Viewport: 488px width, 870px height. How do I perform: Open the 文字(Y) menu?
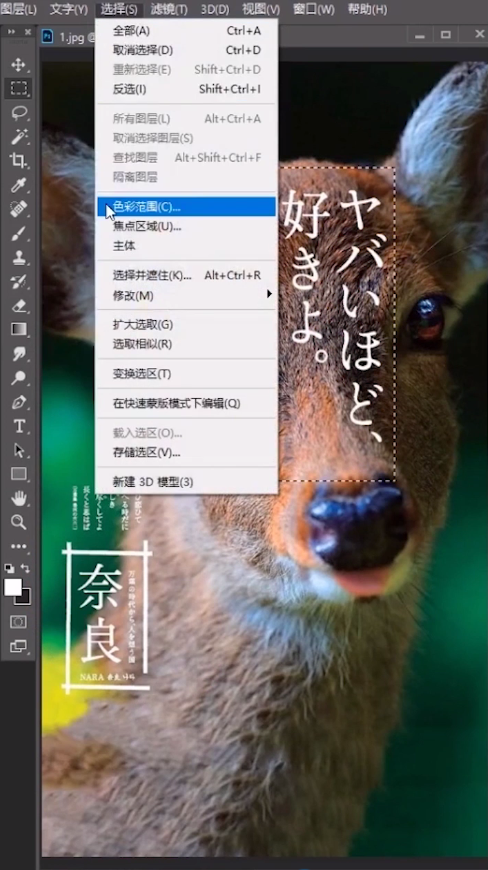coord(69,9)
